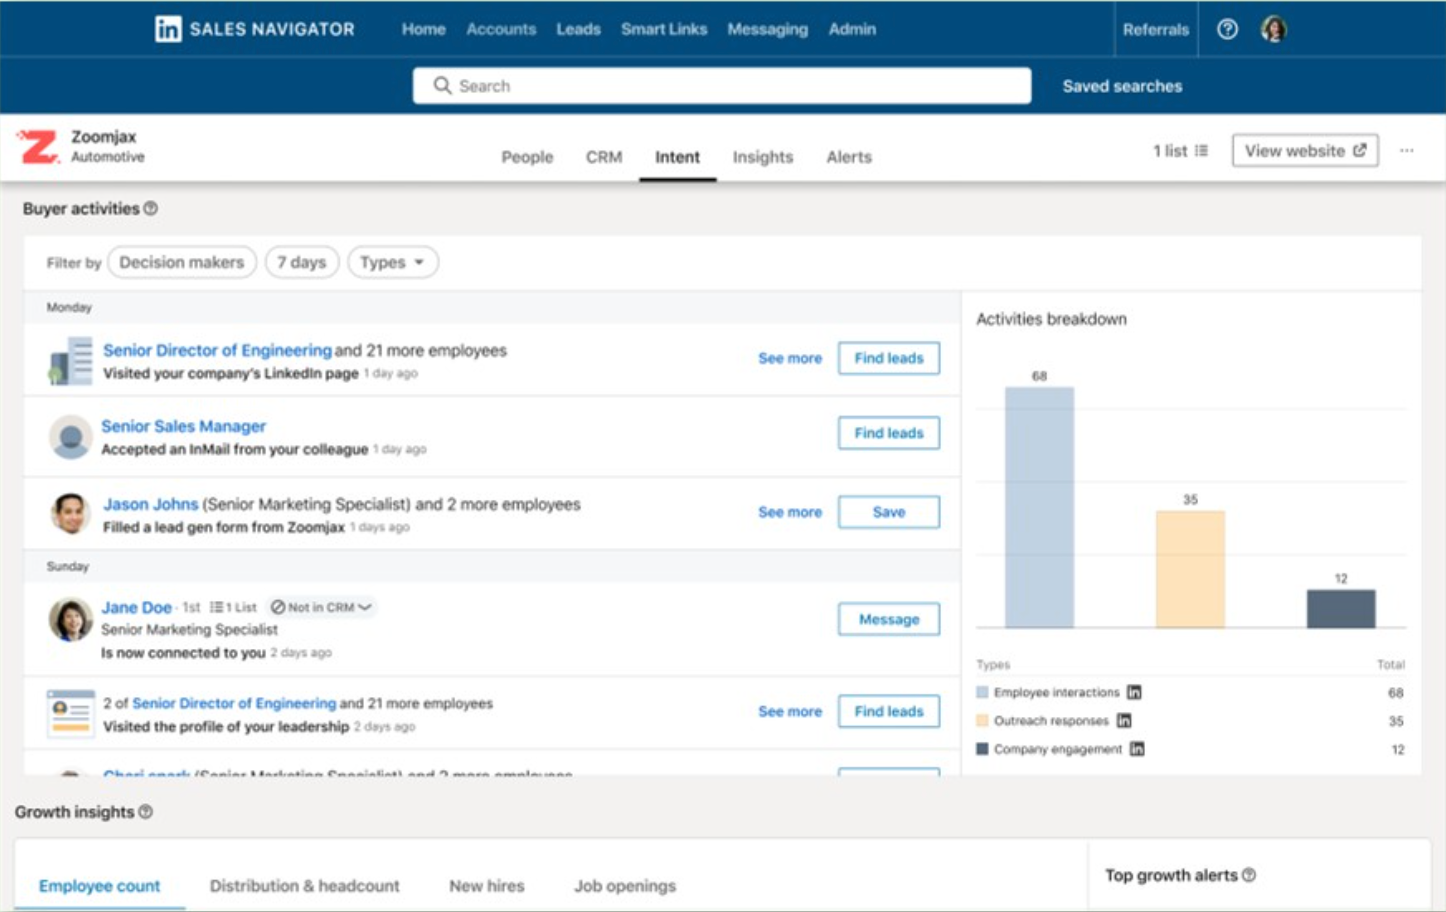1446x912 pixels.
Task: Click Find leads for company LinkedIn page visitors
Action: tap(889, 358)
